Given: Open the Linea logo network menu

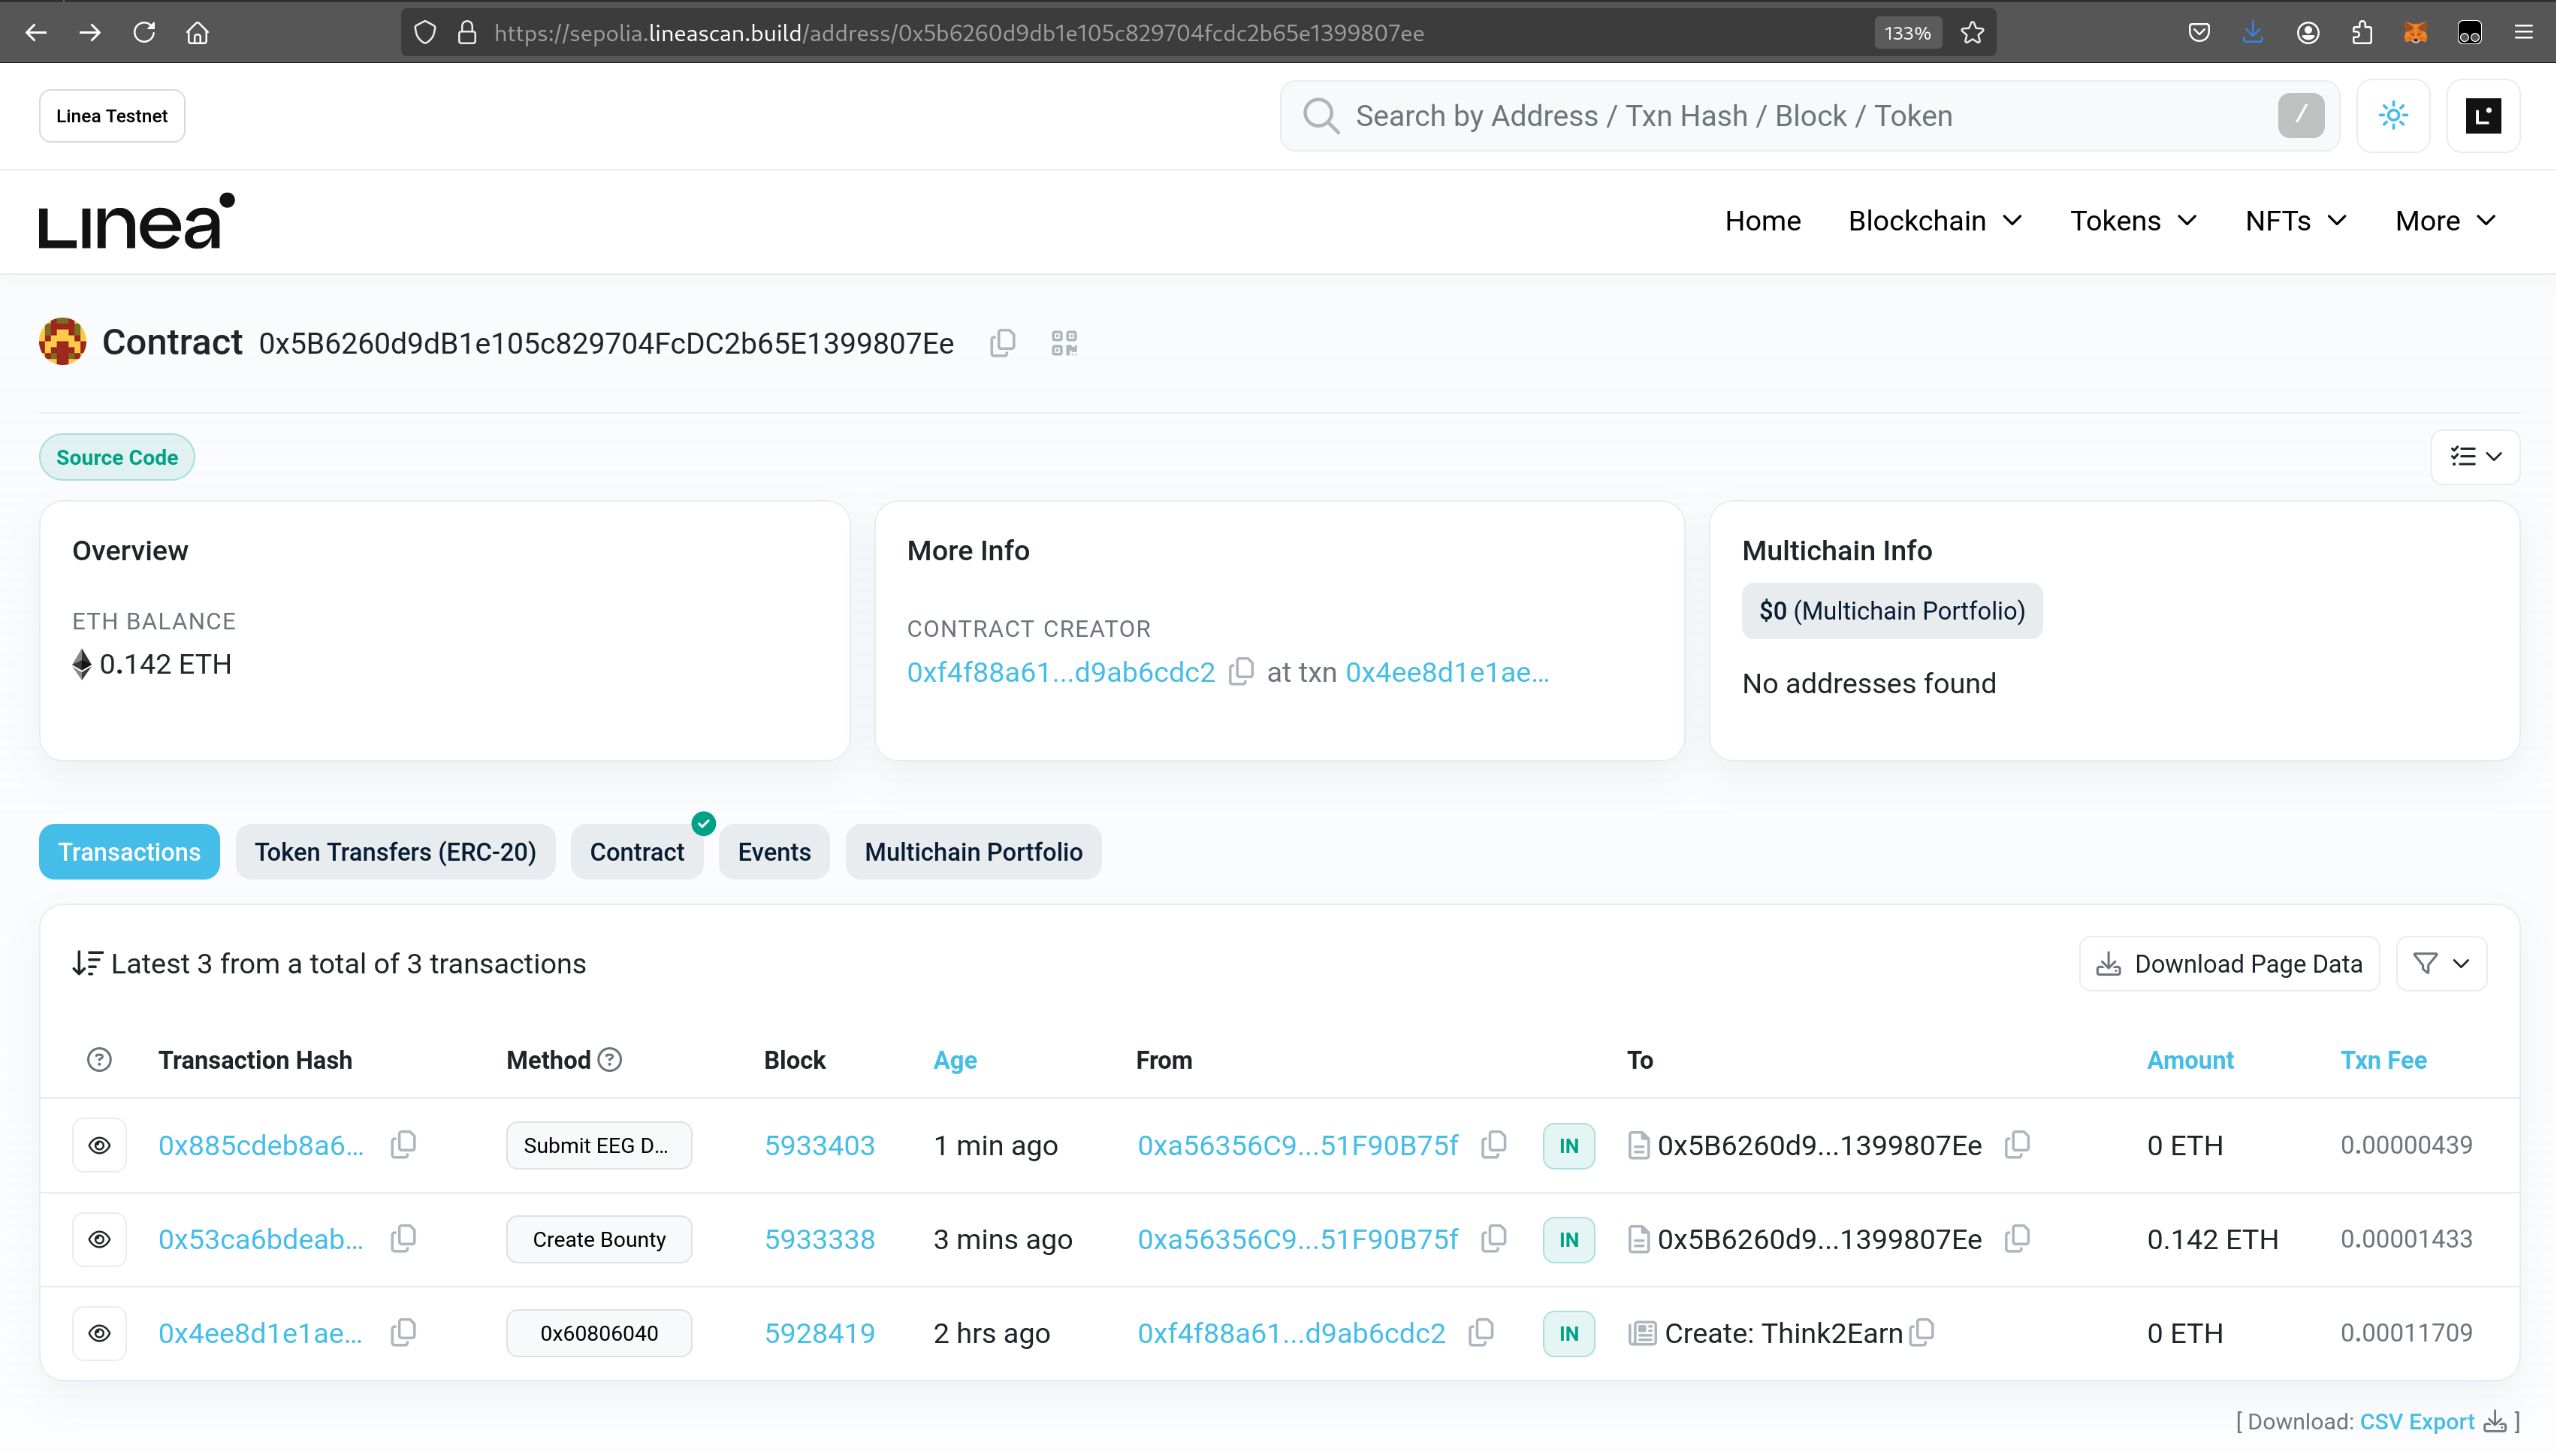Looking at the screenshot, I should 2483,116.
